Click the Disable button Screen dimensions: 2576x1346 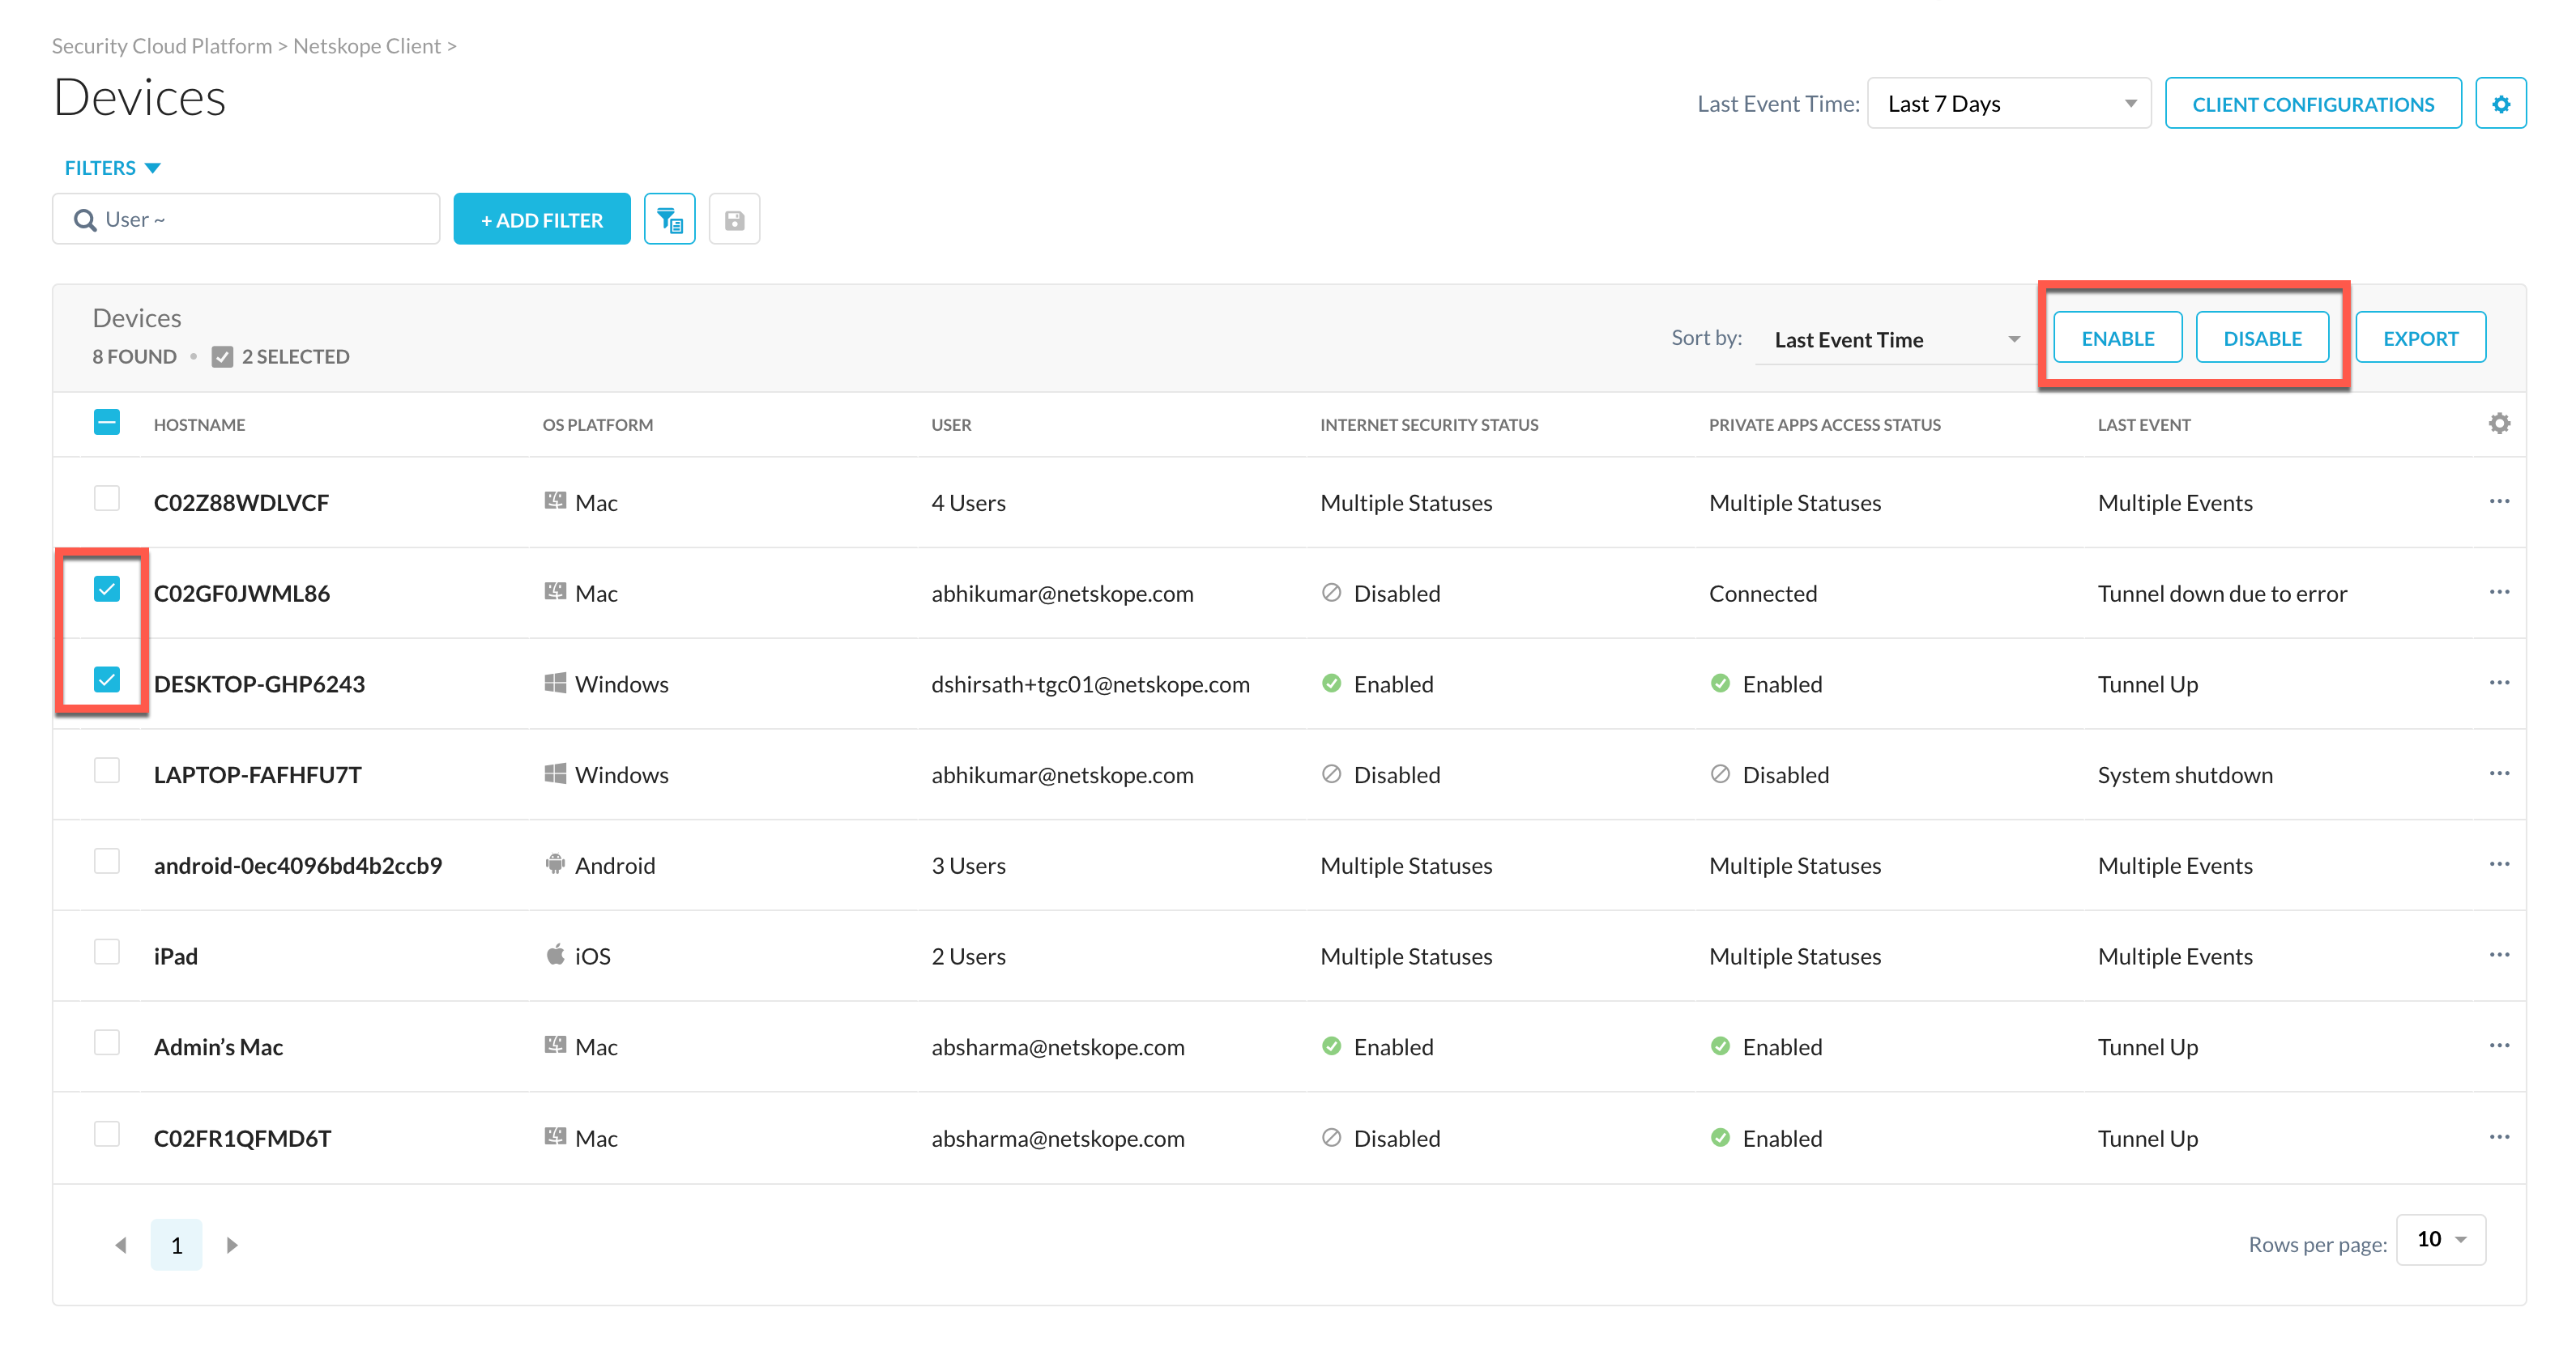[2262, 338]
